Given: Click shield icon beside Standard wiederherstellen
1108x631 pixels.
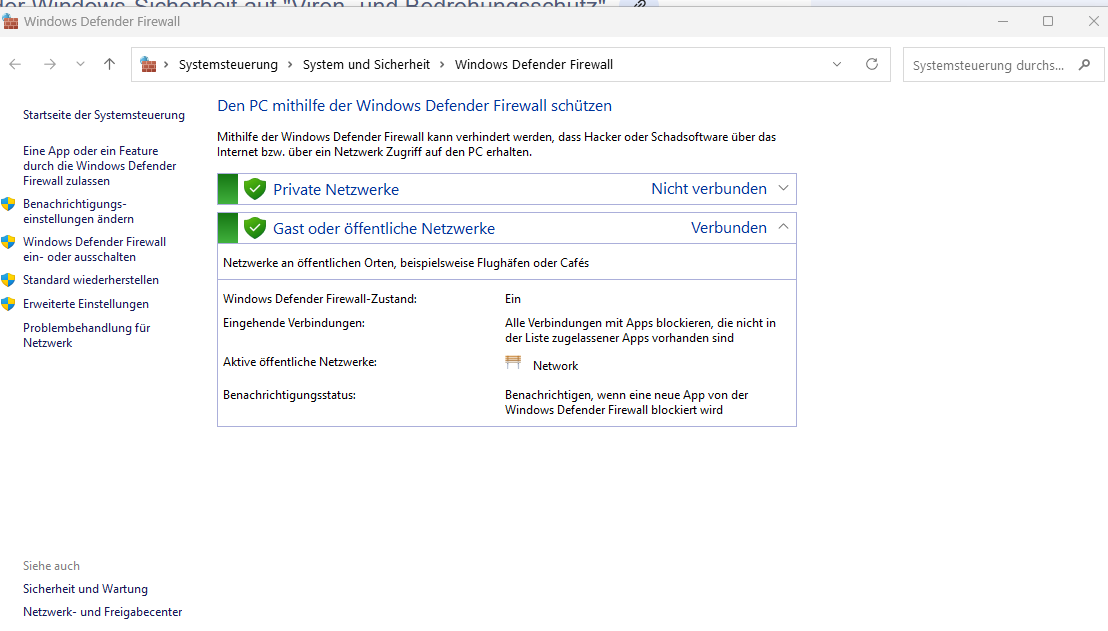Looking at the screenshot, I should [x=8, y=280].
